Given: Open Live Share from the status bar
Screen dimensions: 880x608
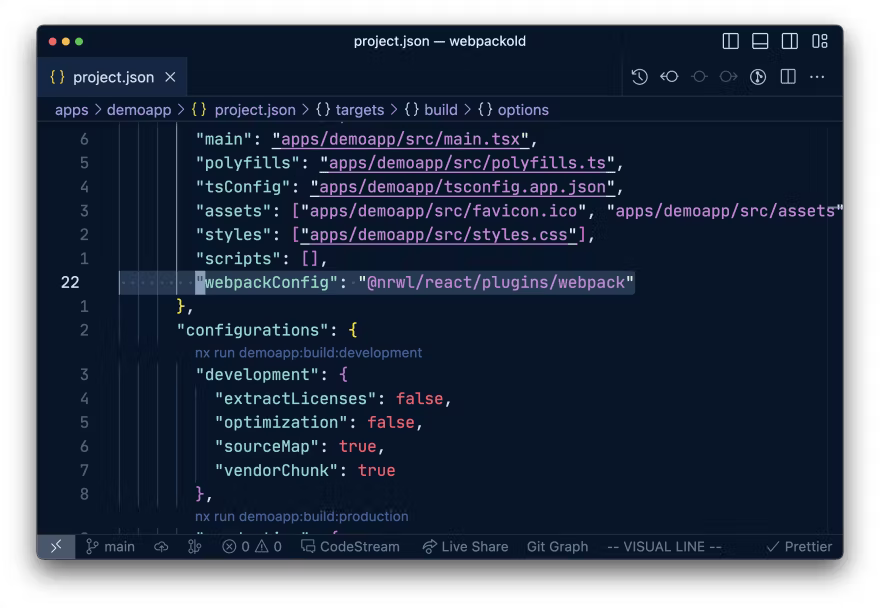Looking at the screenshot, I should (465, 546).
